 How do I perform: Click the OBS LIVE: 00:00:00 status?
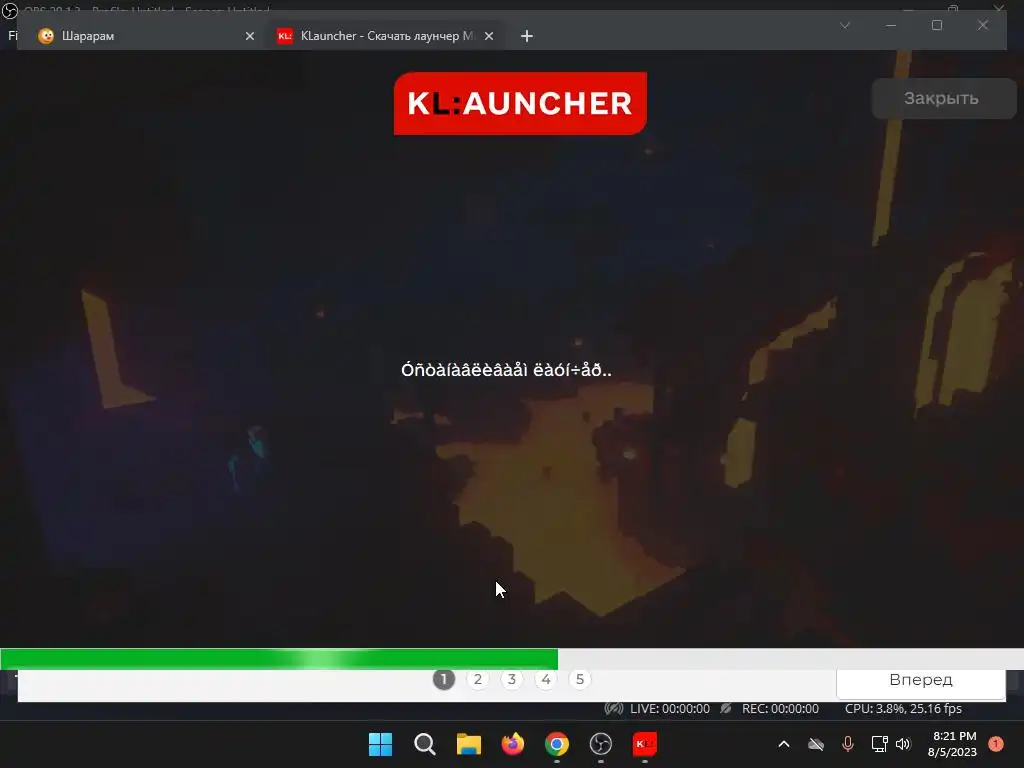669,709
